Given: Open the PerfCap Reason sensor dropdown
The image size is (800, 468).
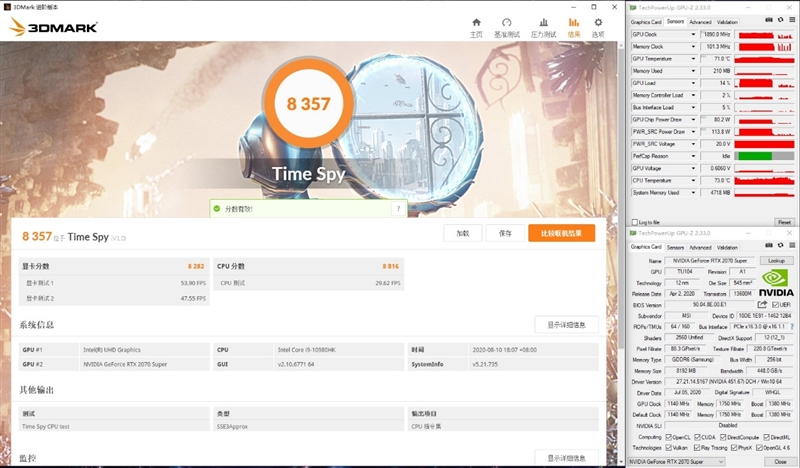Looking at the screenshot, I should coord(693,156).
